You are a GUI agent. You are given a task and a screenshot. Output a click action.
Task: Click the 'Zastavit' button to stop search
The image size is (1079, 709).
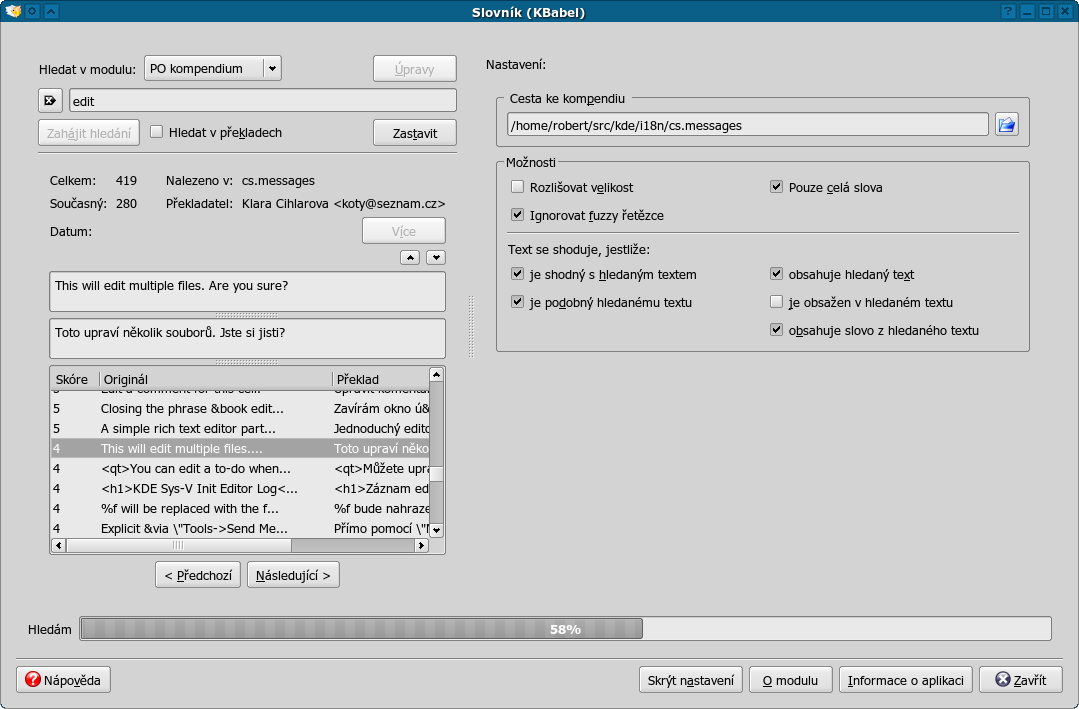click(x=415, y=133)
